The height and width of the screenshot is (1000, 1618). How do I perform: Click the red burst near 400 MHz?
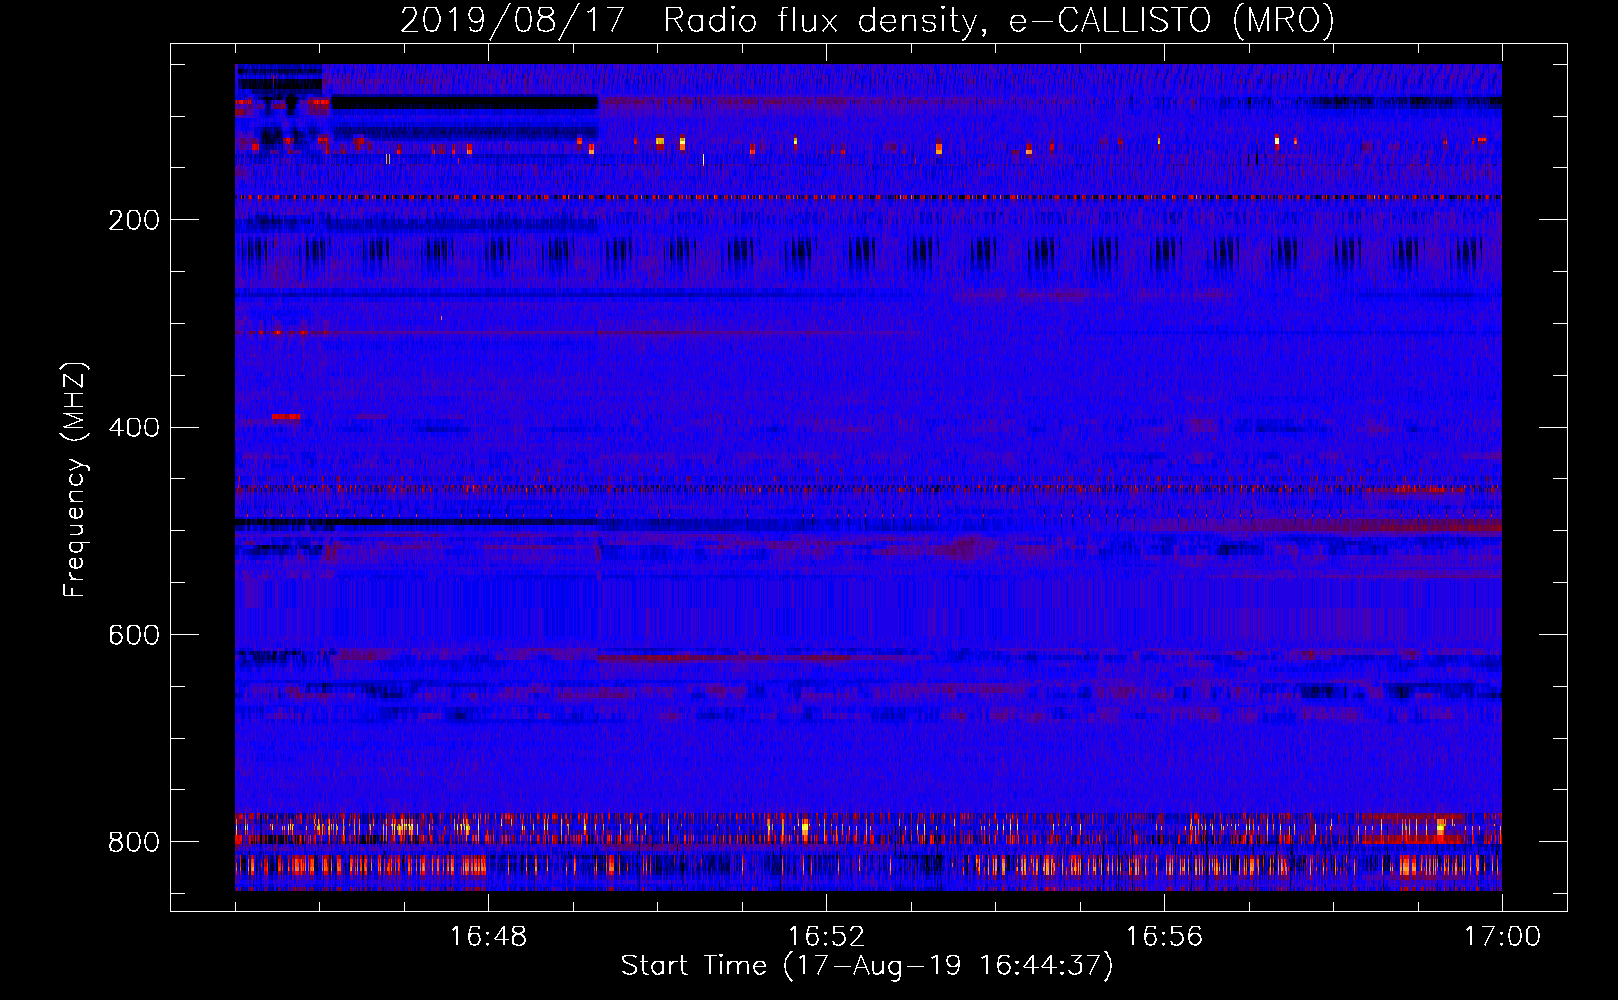[285, 416]
